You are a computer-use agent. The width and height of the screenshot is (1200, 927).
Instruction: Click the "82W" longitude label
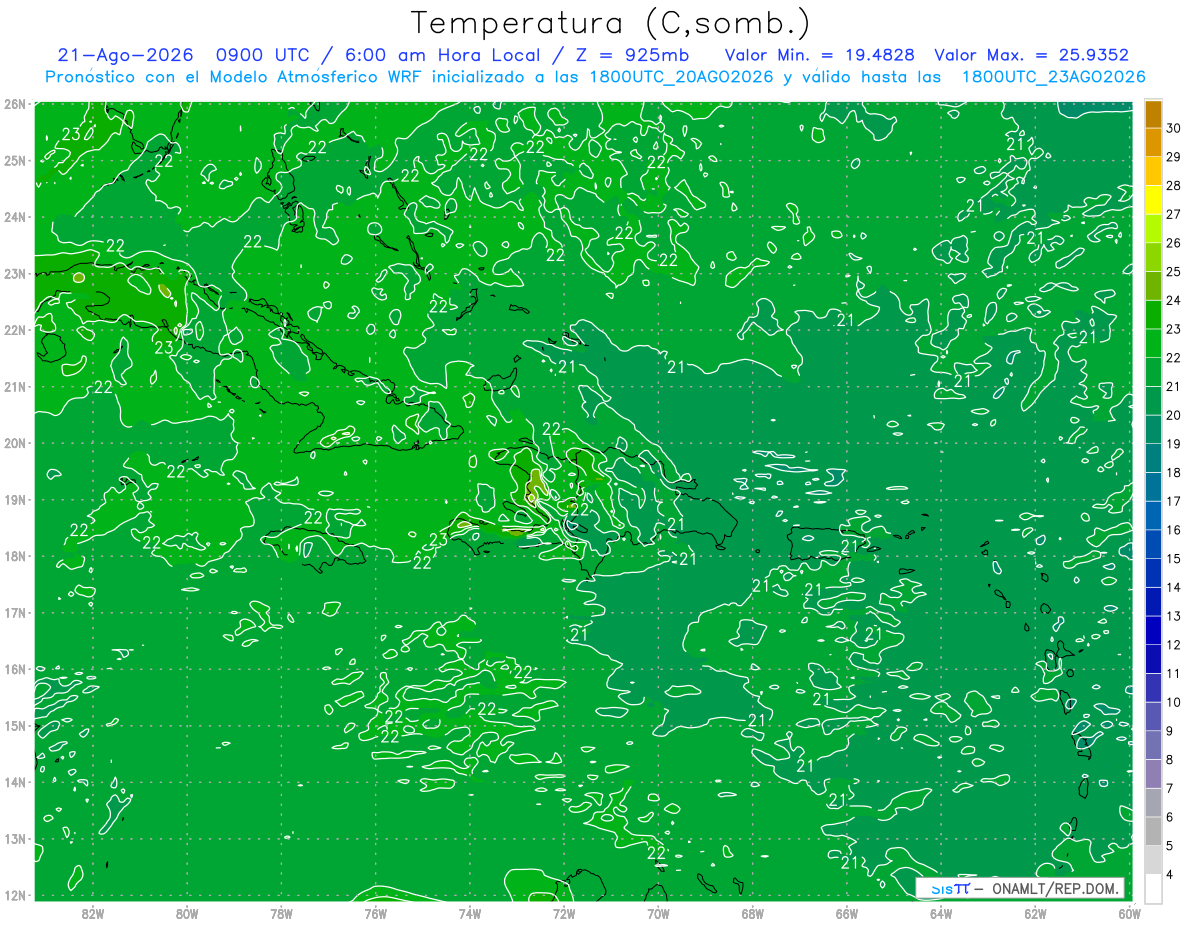point(93,912)
